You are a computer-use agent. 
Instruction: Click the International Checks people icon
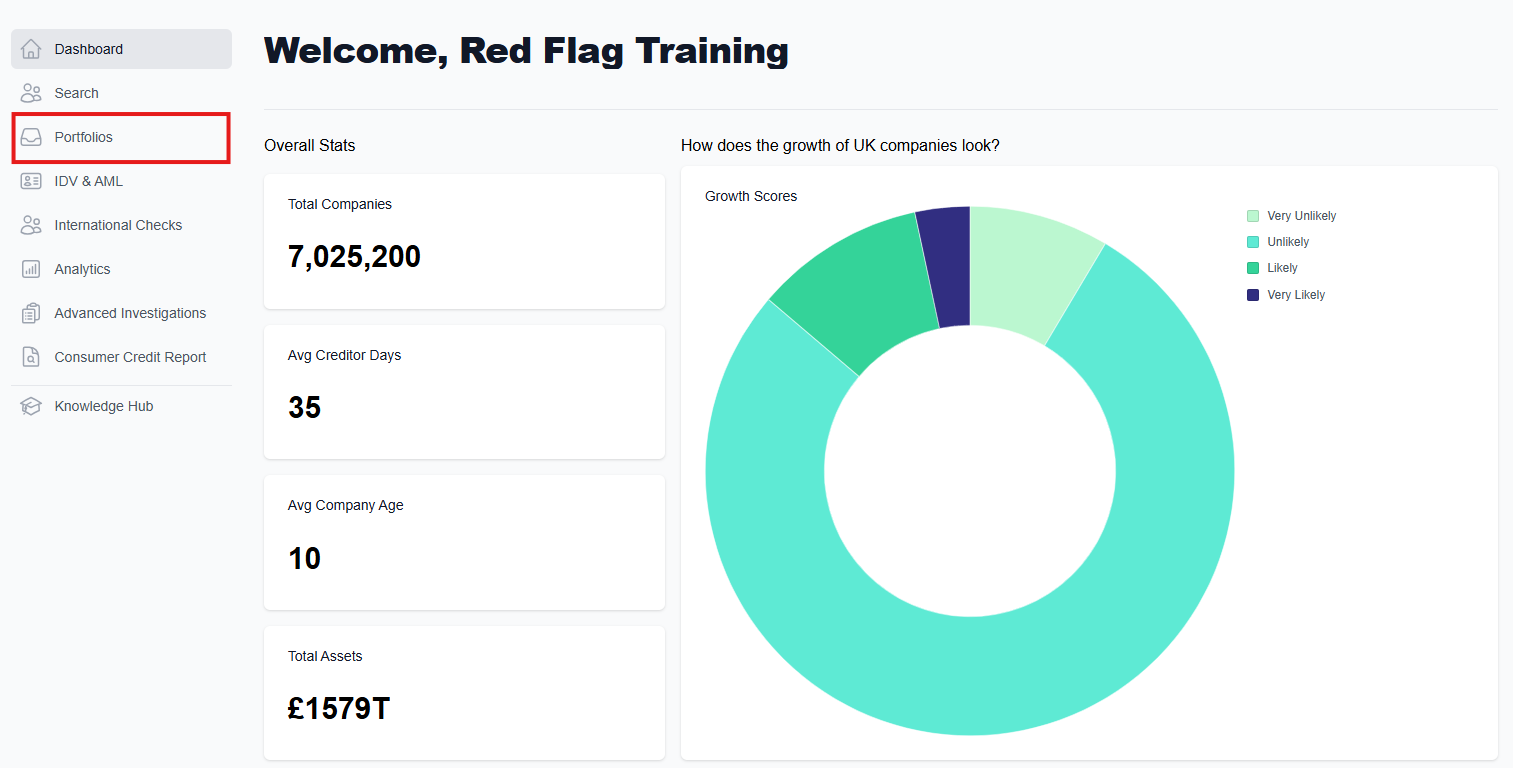[31, 225]
